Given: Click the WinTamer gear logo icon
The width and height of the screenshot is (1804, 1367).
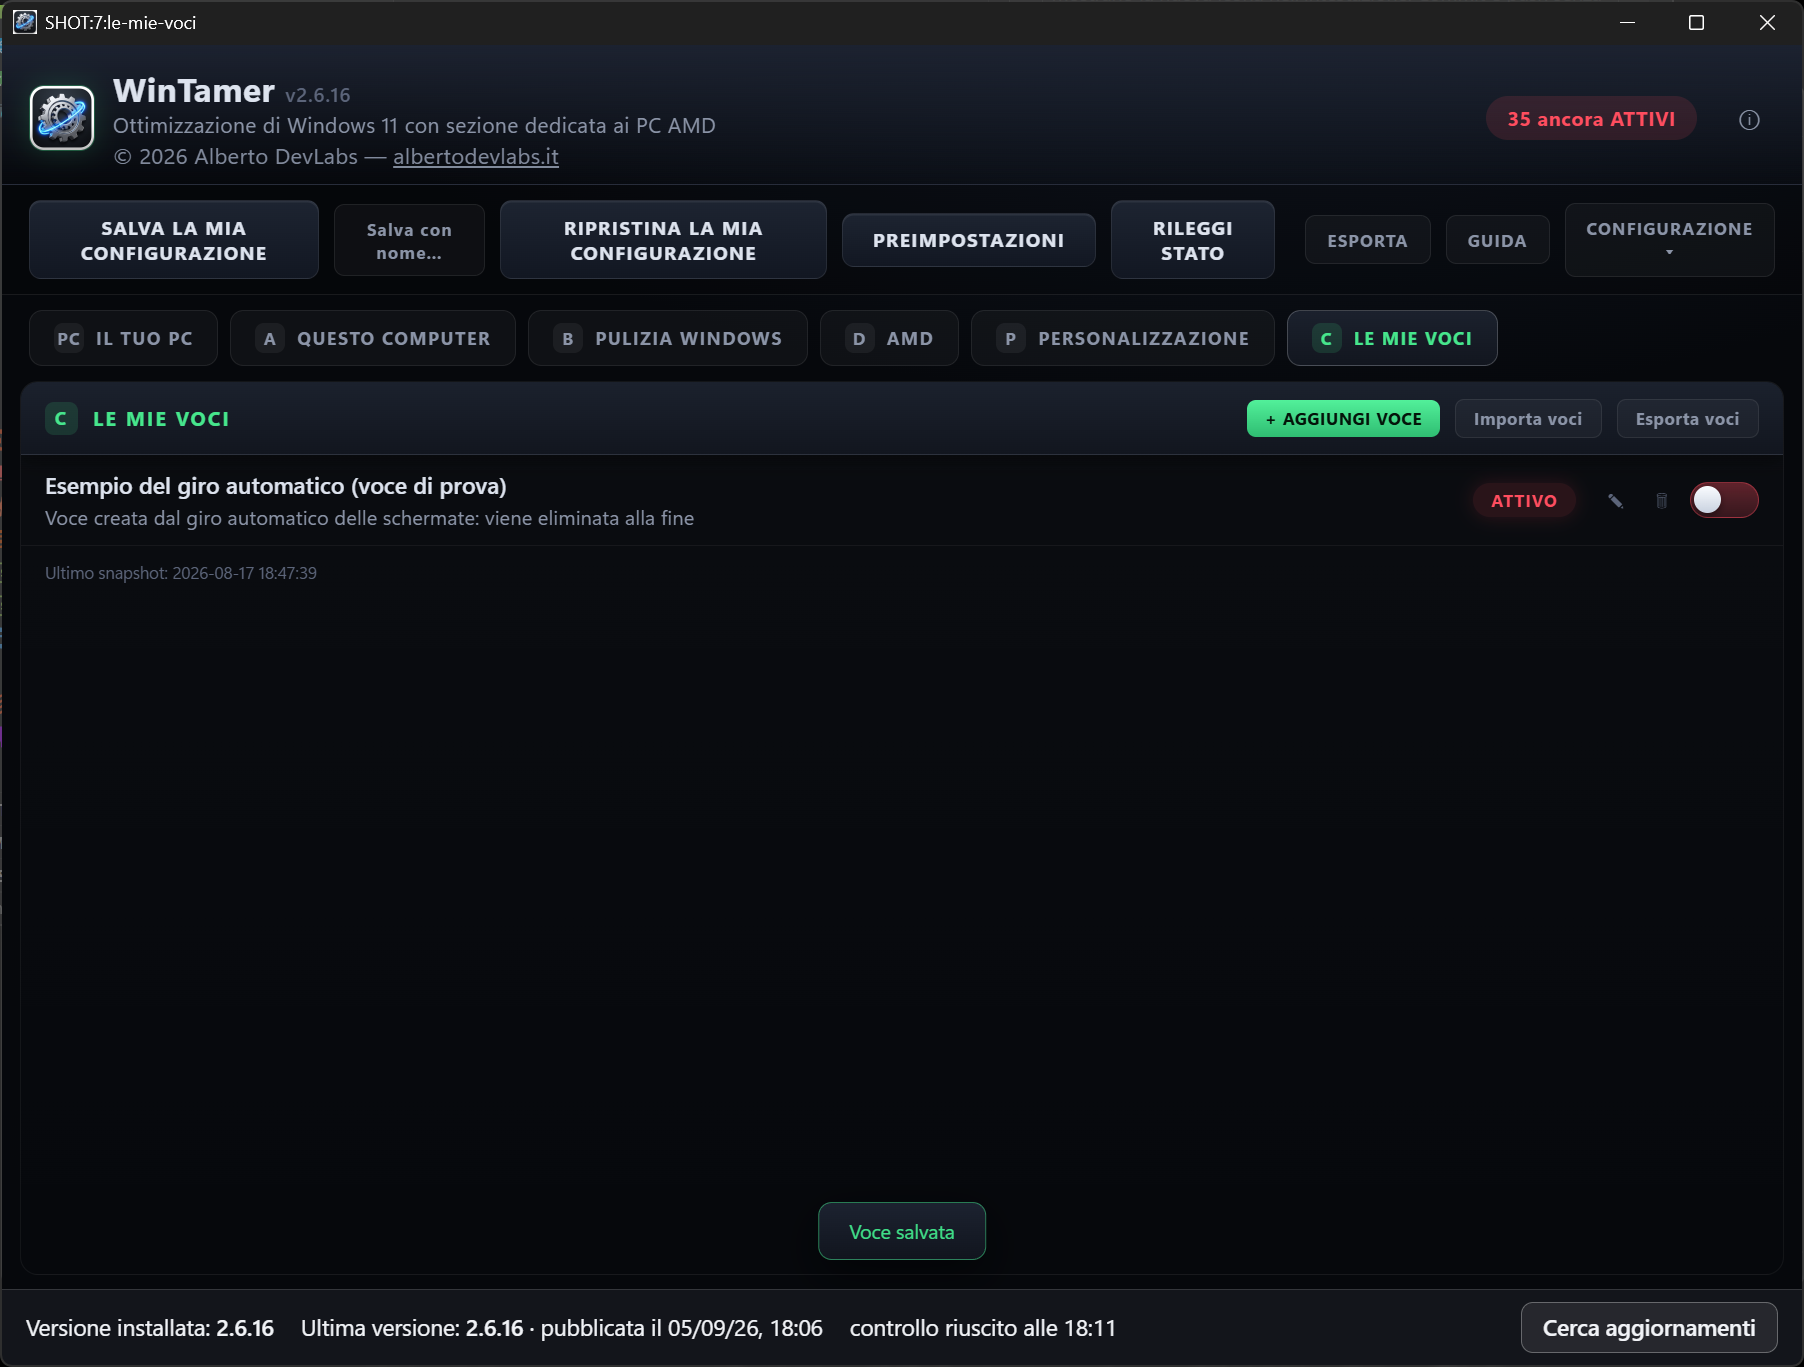Looking at the screenshot, I should tap(62, 118).
